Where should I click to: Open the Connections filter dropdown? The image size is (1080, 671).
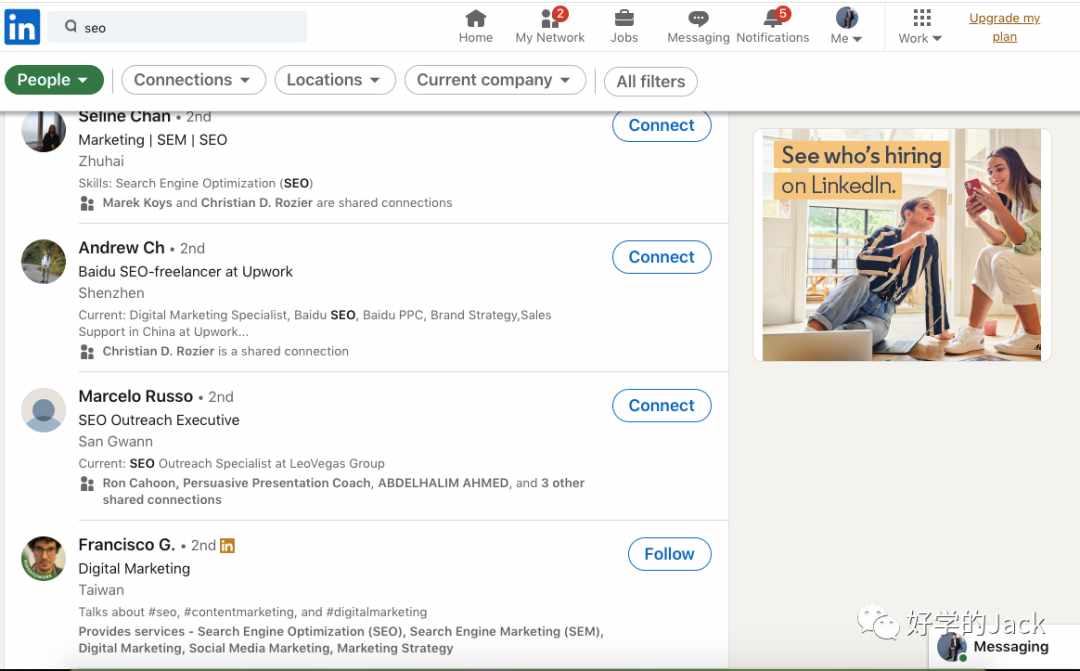194,80
